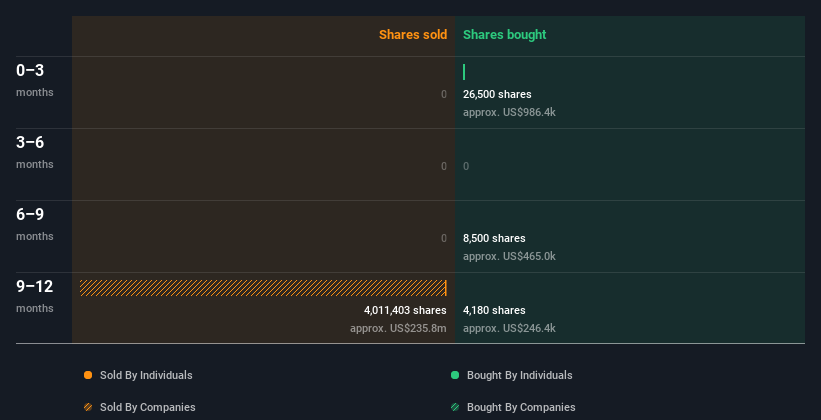Click the hatched Bought By Companies legend swatch
Image resolution: width=821 pixels, height=420 pixels.
455,407
